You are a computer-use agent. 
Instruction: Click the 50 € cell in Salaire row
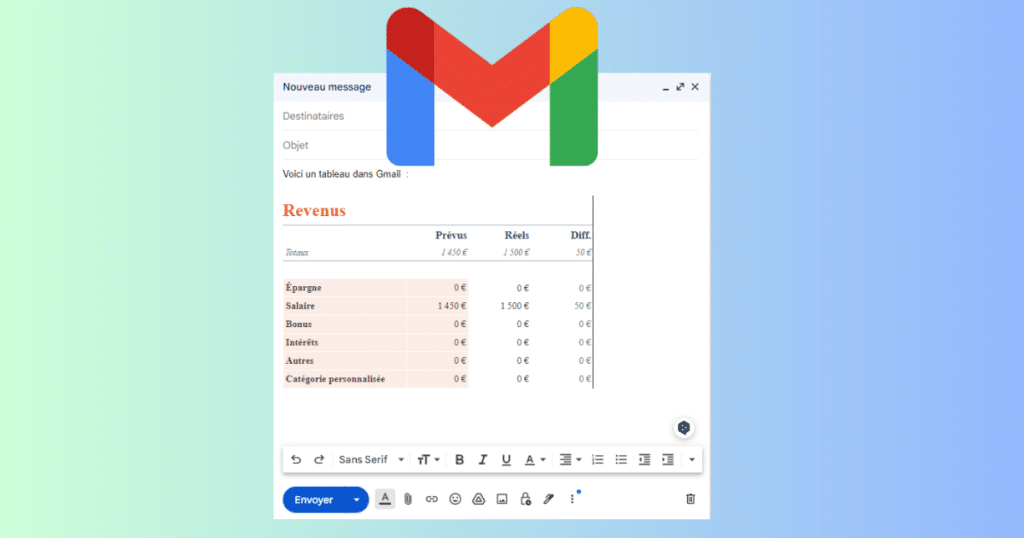[x=583, y=306]
